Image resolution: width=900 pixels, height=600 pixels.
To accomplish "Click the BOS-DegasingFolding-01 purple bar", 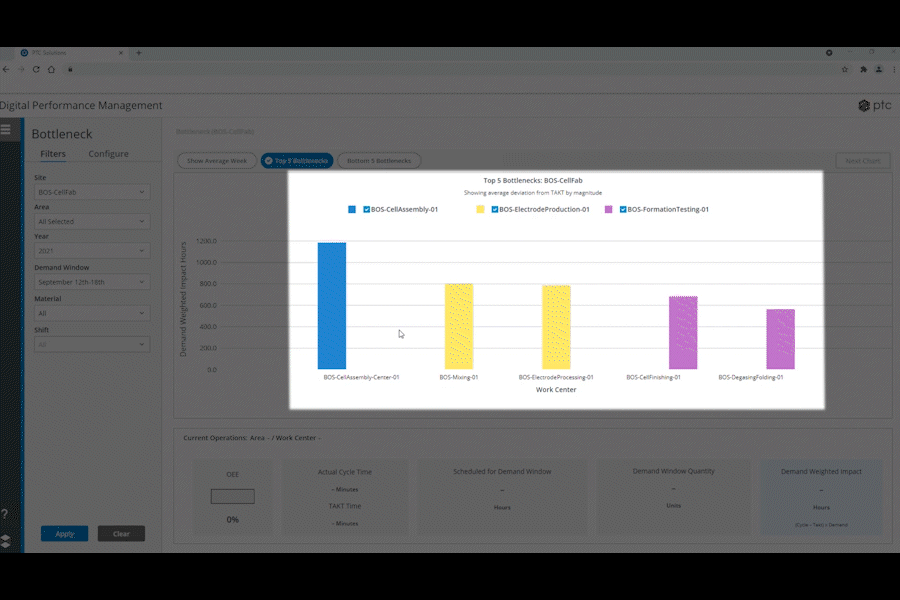I will 781,339.
